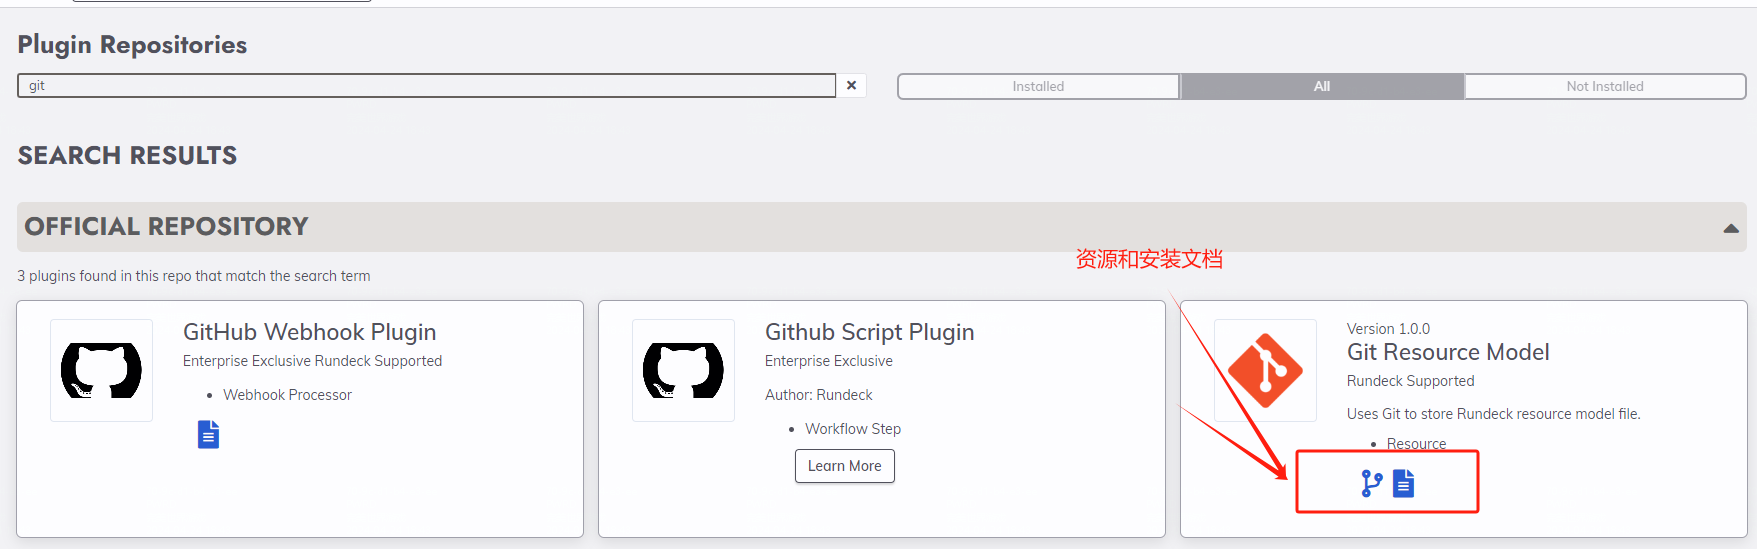Click the '3 plugins found' message
1757x549 pixels.
(194, 276)
